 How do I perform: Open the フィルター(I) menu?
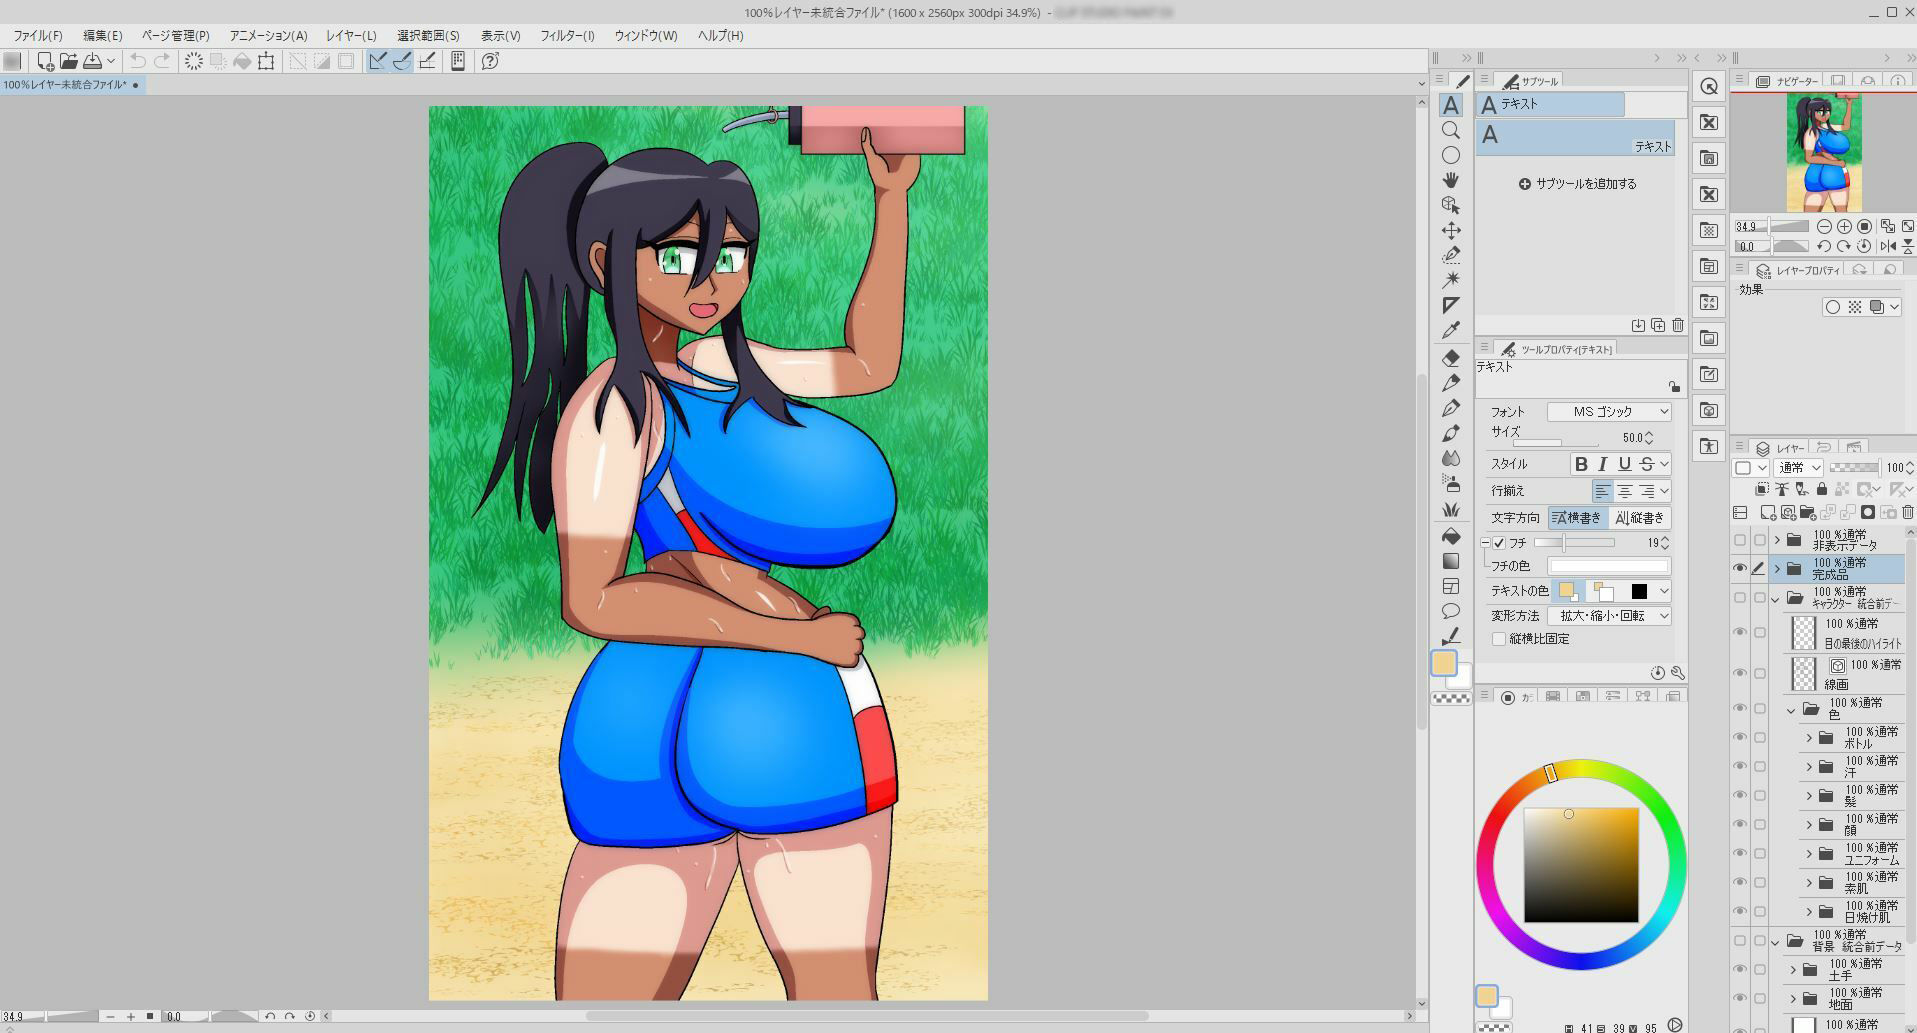pyautogui.click(x=567, y=35)
